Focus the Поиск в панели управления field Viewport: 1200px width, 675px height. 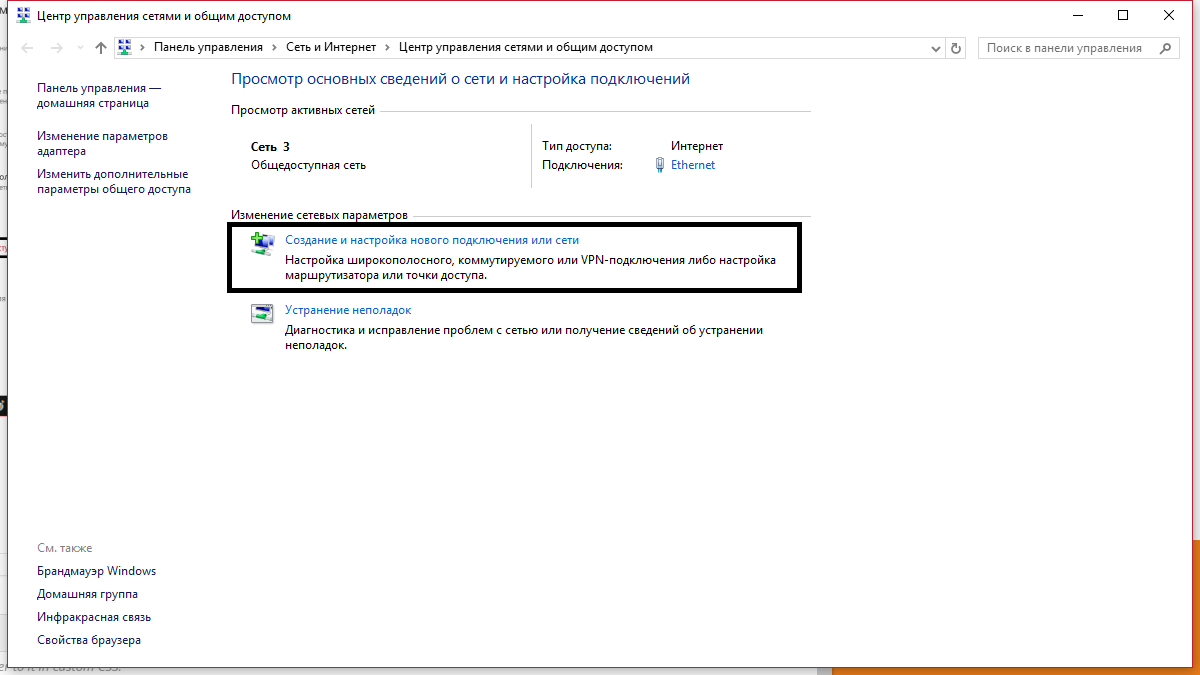[1065, 48]
